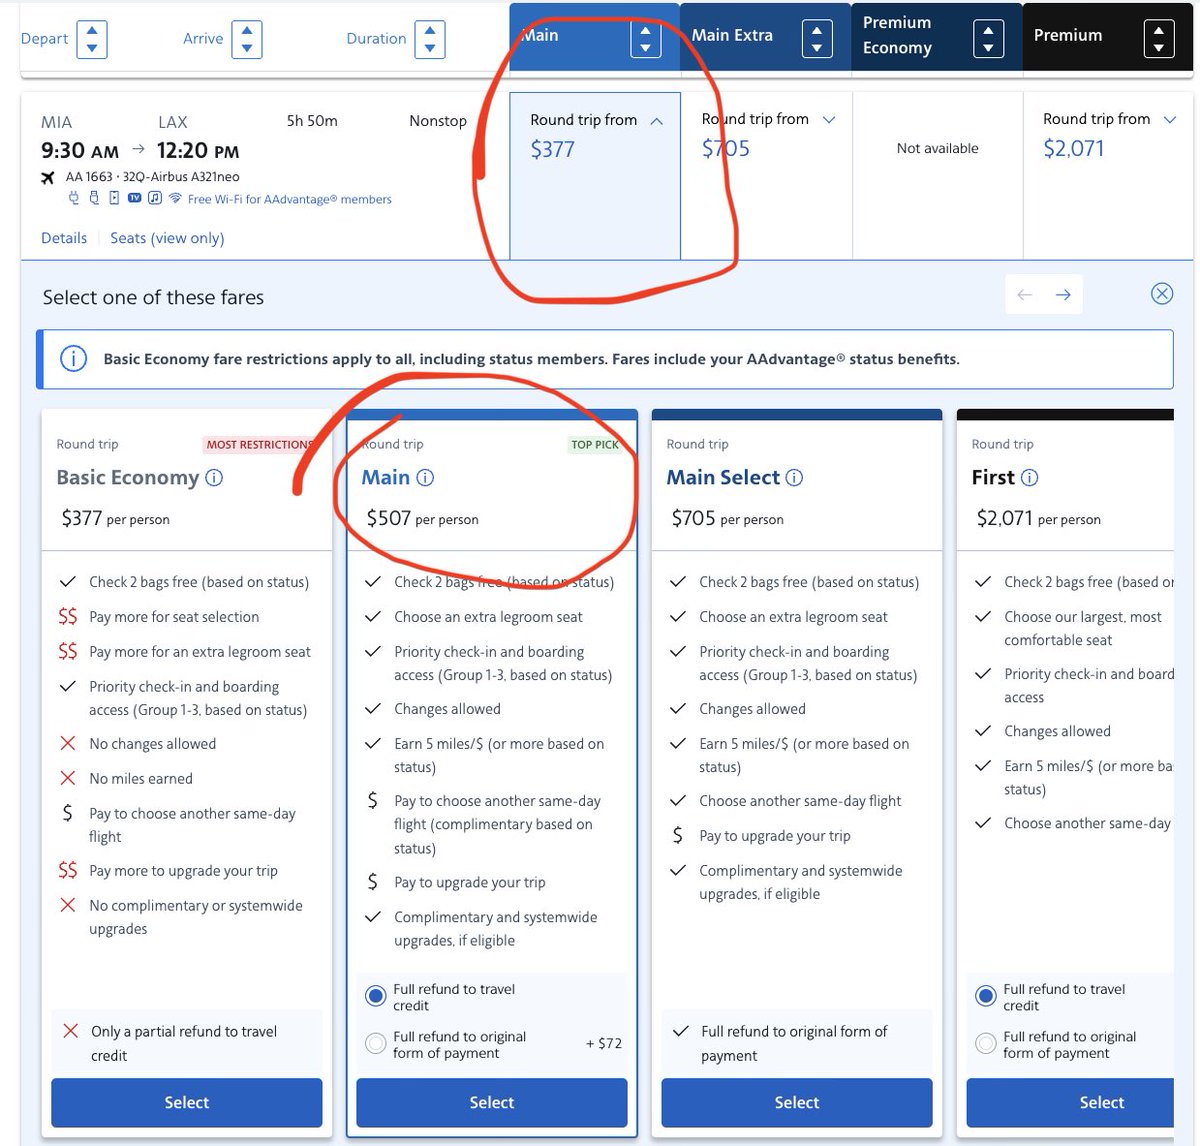Show next fares with the right arrow
The image size is (1200, 1146).
click(1063, 295)
